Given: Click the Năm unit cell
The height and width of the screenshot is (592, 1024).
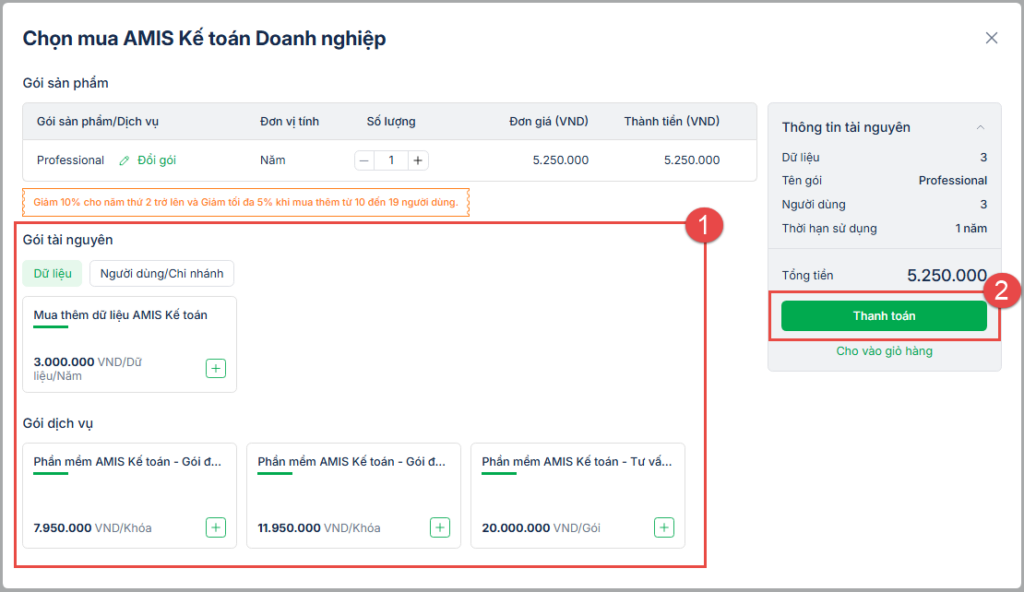Looking at the screenshot, I should [272, 160].
